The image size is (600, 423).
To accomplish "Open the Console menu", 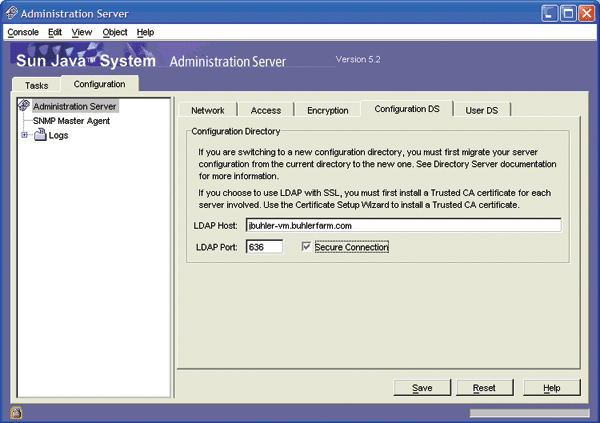I will click(x=23, y=32).
